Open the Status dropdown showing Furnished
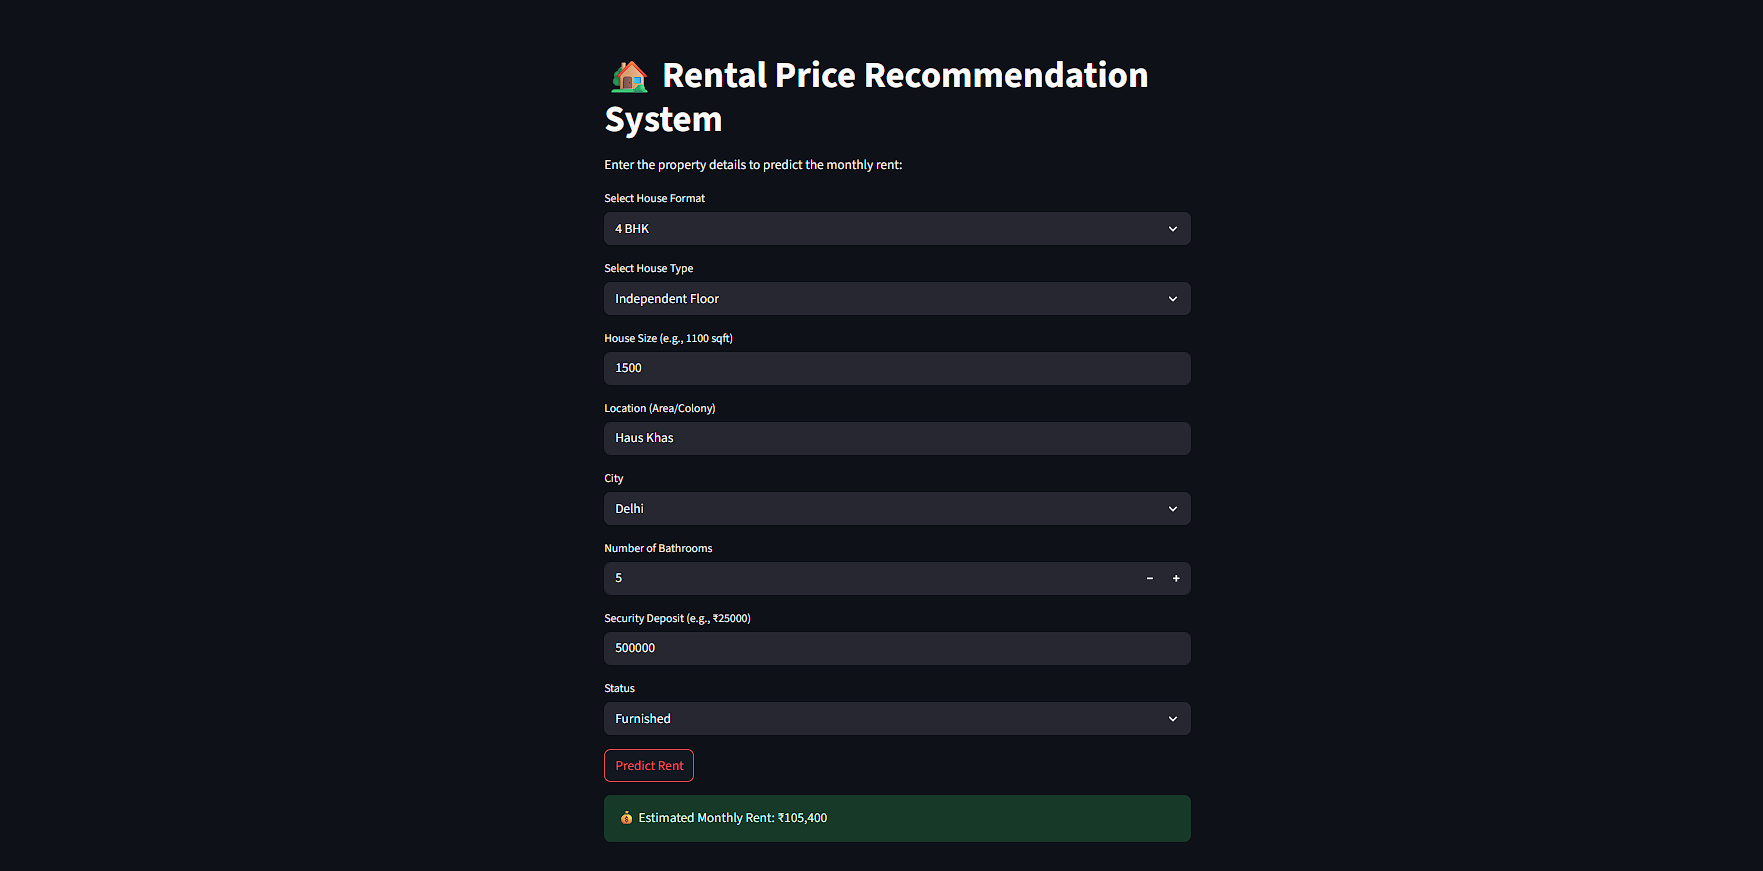Screen dimensions: 1763x871 point(897,719)
